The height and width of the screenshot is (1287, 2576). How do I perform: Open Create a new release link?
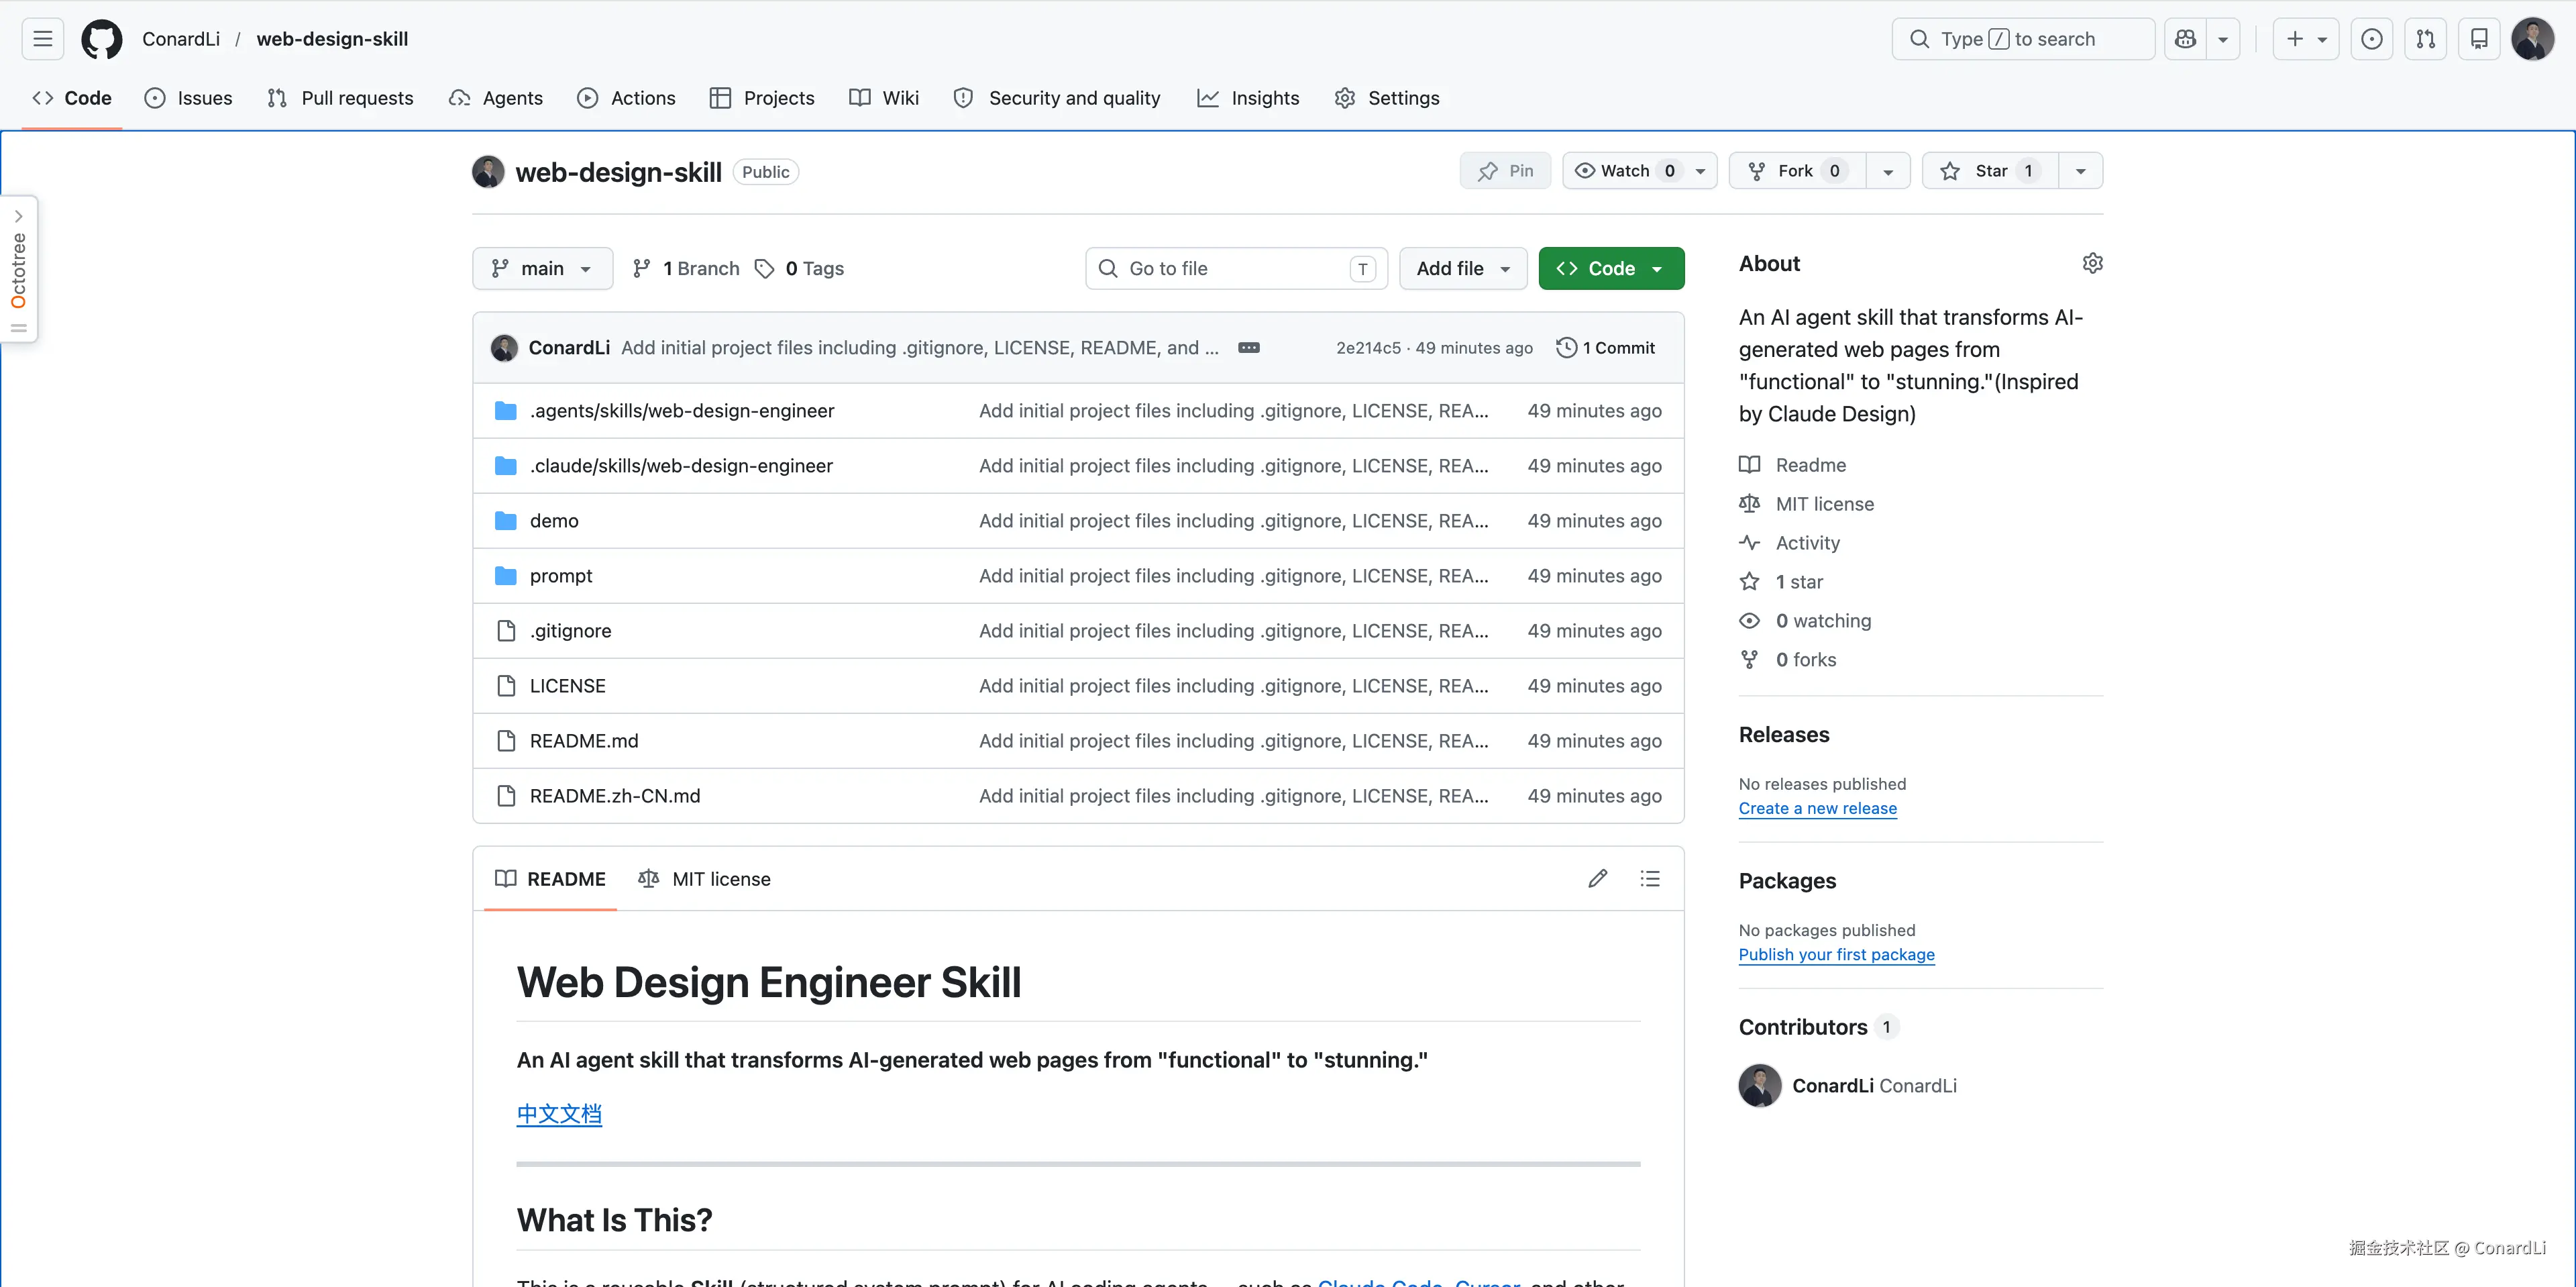pos(1817,808)
